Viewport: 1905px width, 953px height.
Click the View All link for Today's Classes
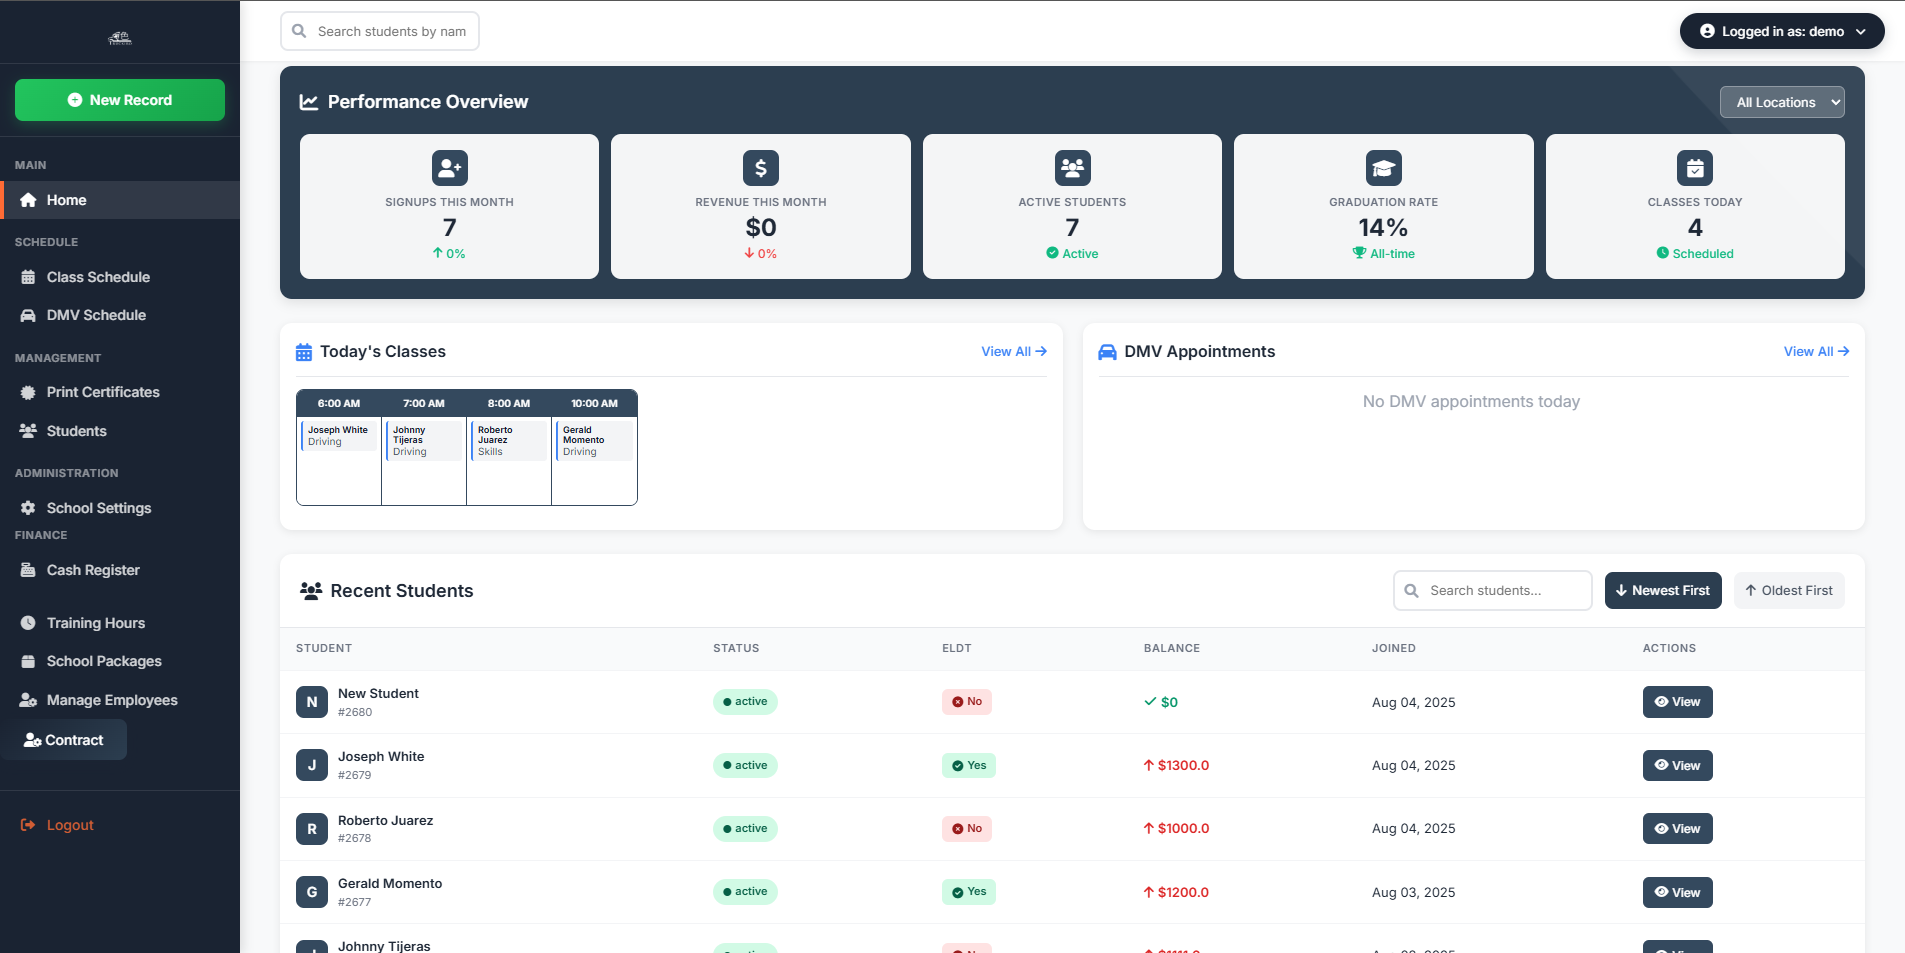tap(1013, 351)
